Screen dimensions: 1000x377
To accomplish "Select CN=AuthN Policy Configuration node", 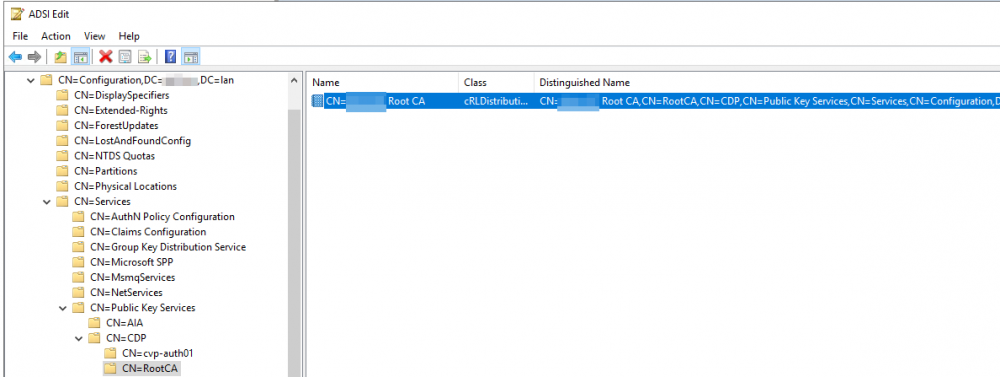I will tap(162, 217).
